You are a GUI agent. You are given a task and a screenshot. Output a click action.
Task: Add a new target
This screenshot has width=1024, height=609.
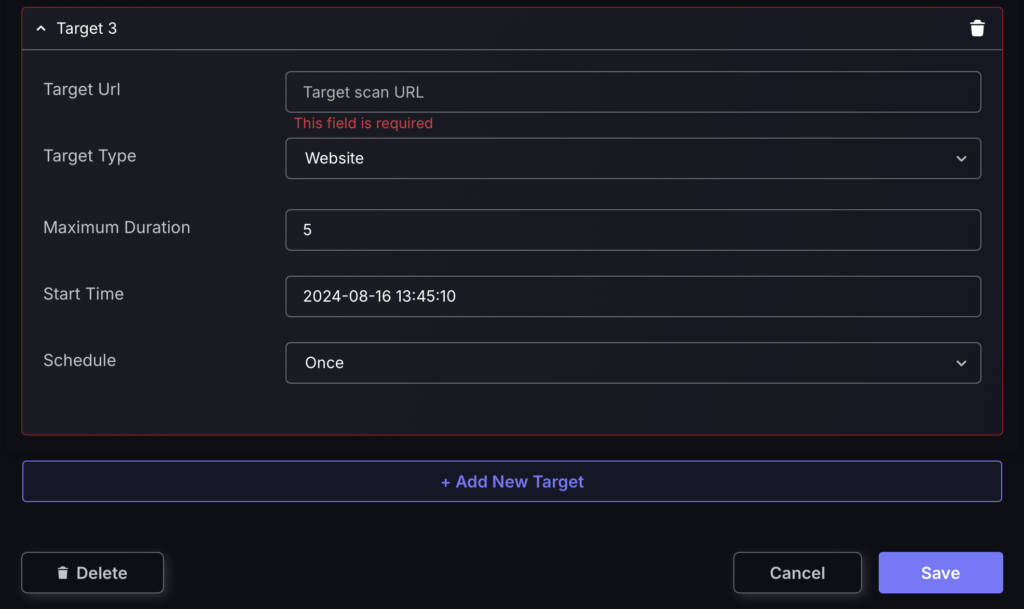(512, 481)
